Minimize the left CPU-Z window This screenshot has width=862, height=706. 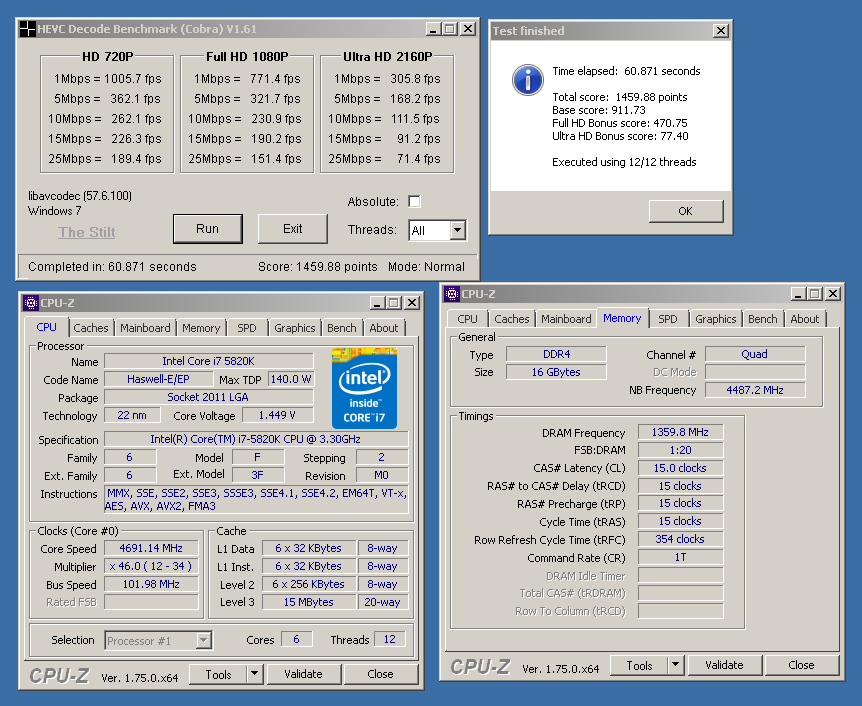(x=377, y=302)
